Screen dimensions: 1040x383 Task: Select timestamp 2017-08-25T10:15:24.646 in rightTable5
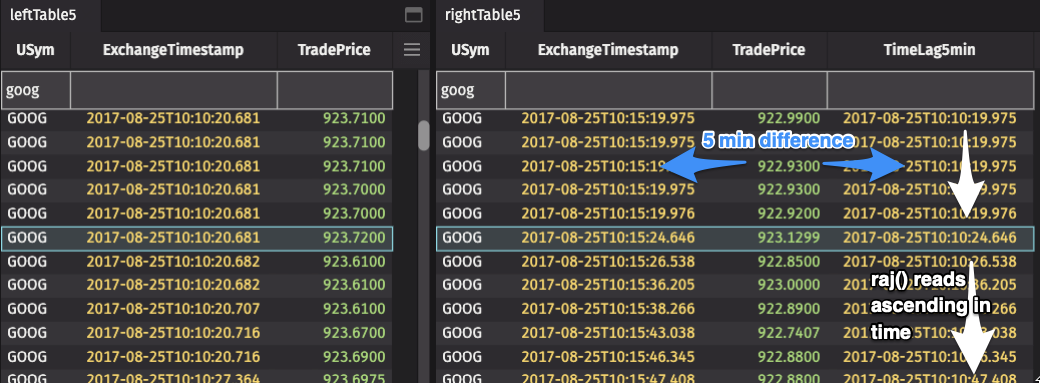608,238
